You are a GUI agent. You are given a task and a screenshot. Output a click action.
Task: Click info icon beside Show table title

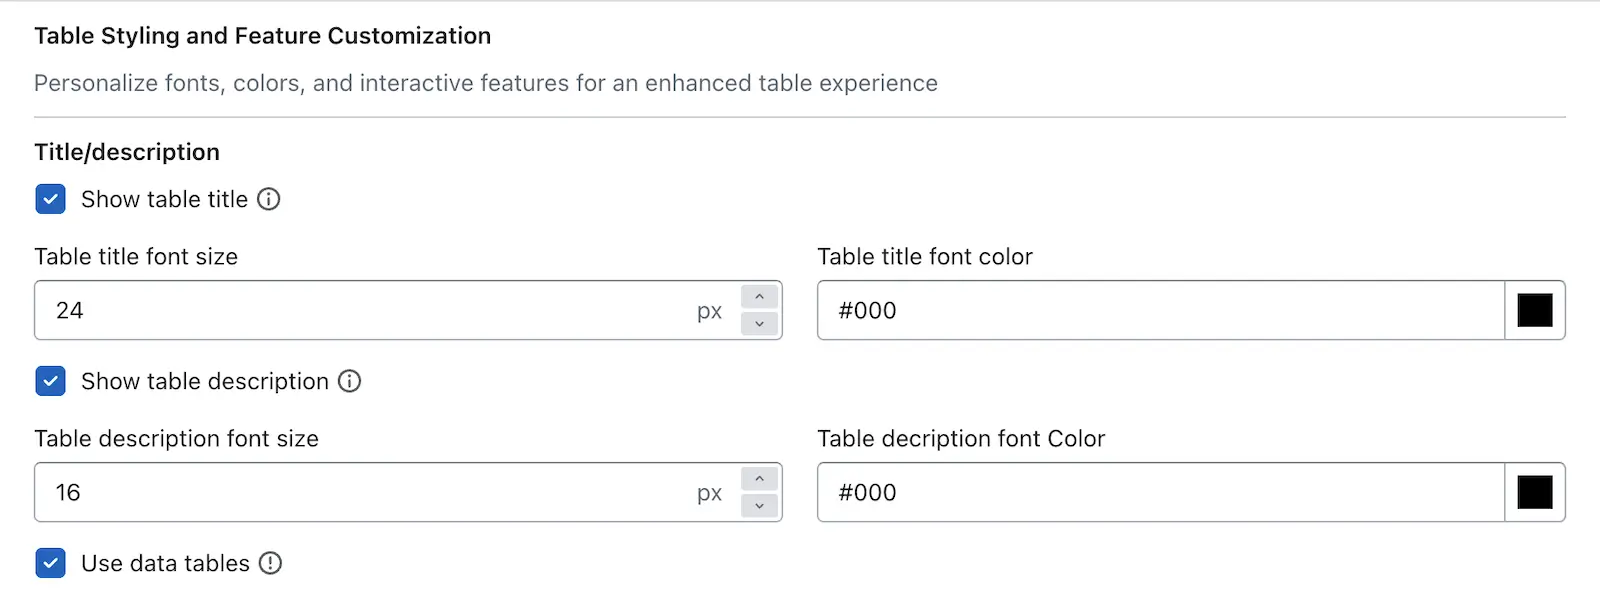(x=269, y=199)
